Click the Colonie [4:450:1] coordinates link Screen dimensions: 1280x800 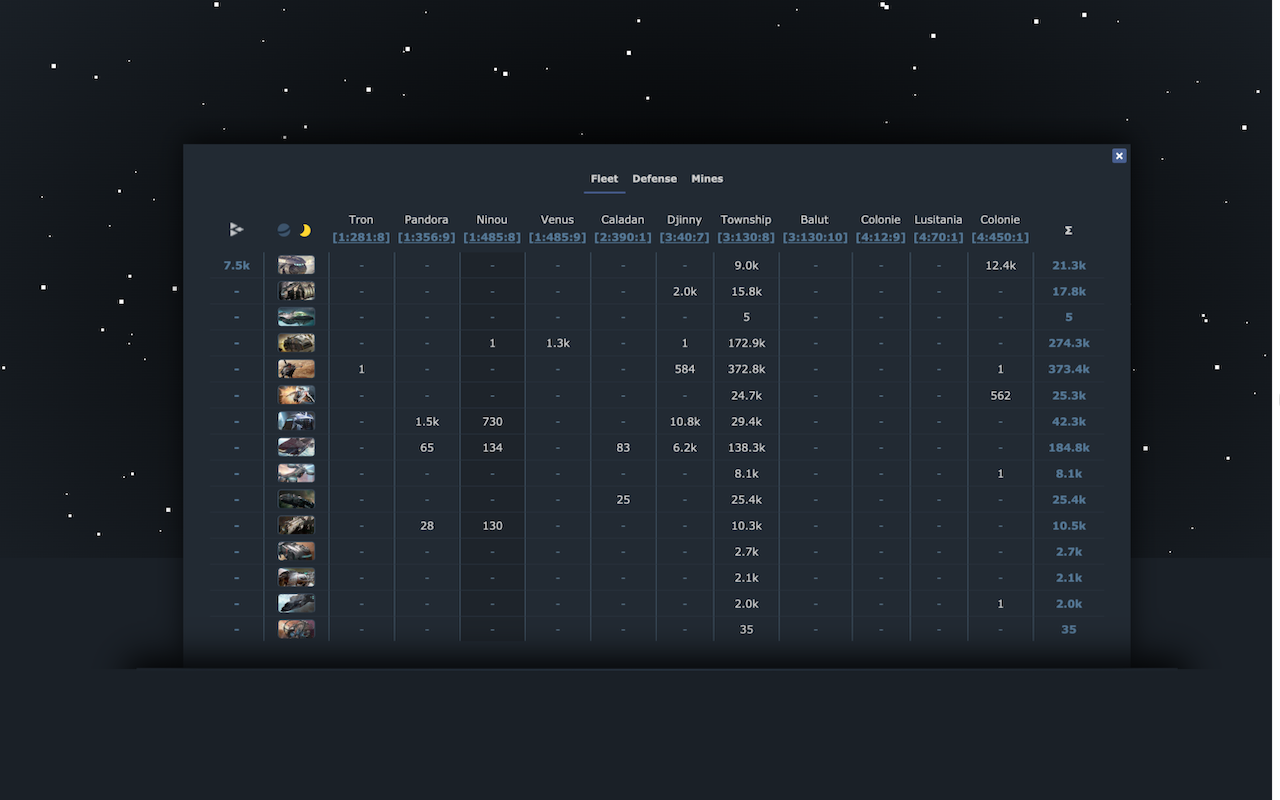click(1000, 238)
